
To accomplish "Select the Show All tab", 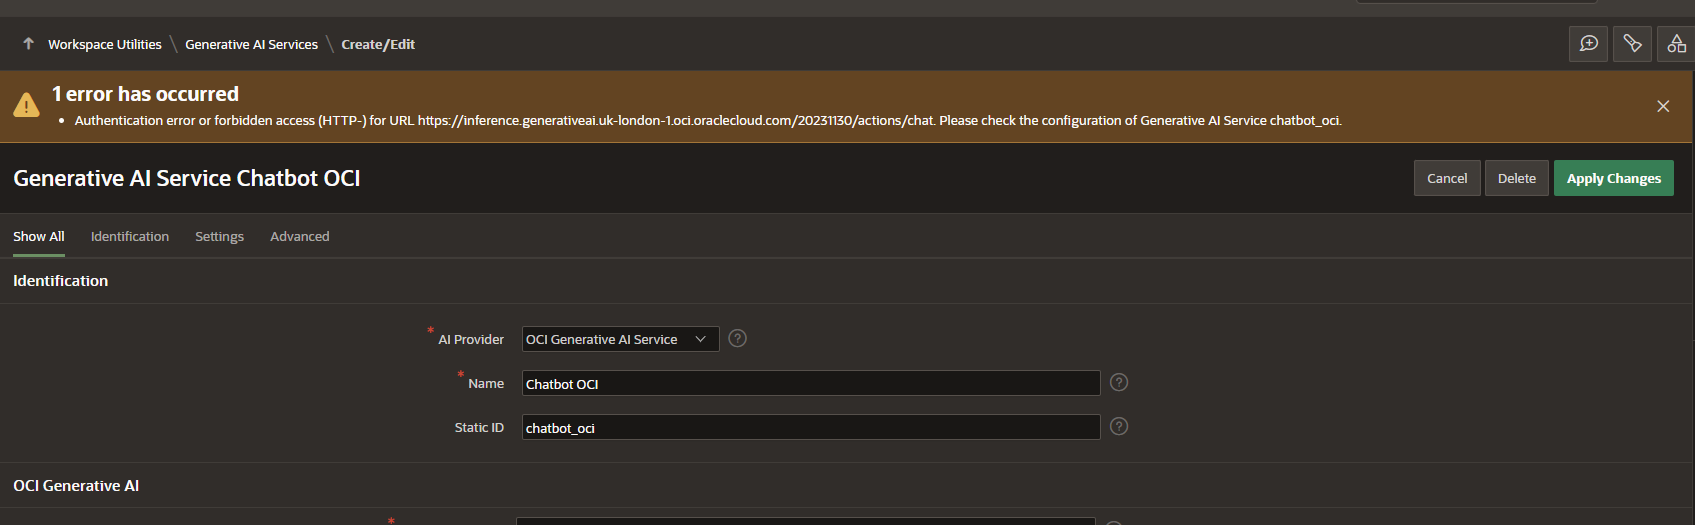I will 38,237.
